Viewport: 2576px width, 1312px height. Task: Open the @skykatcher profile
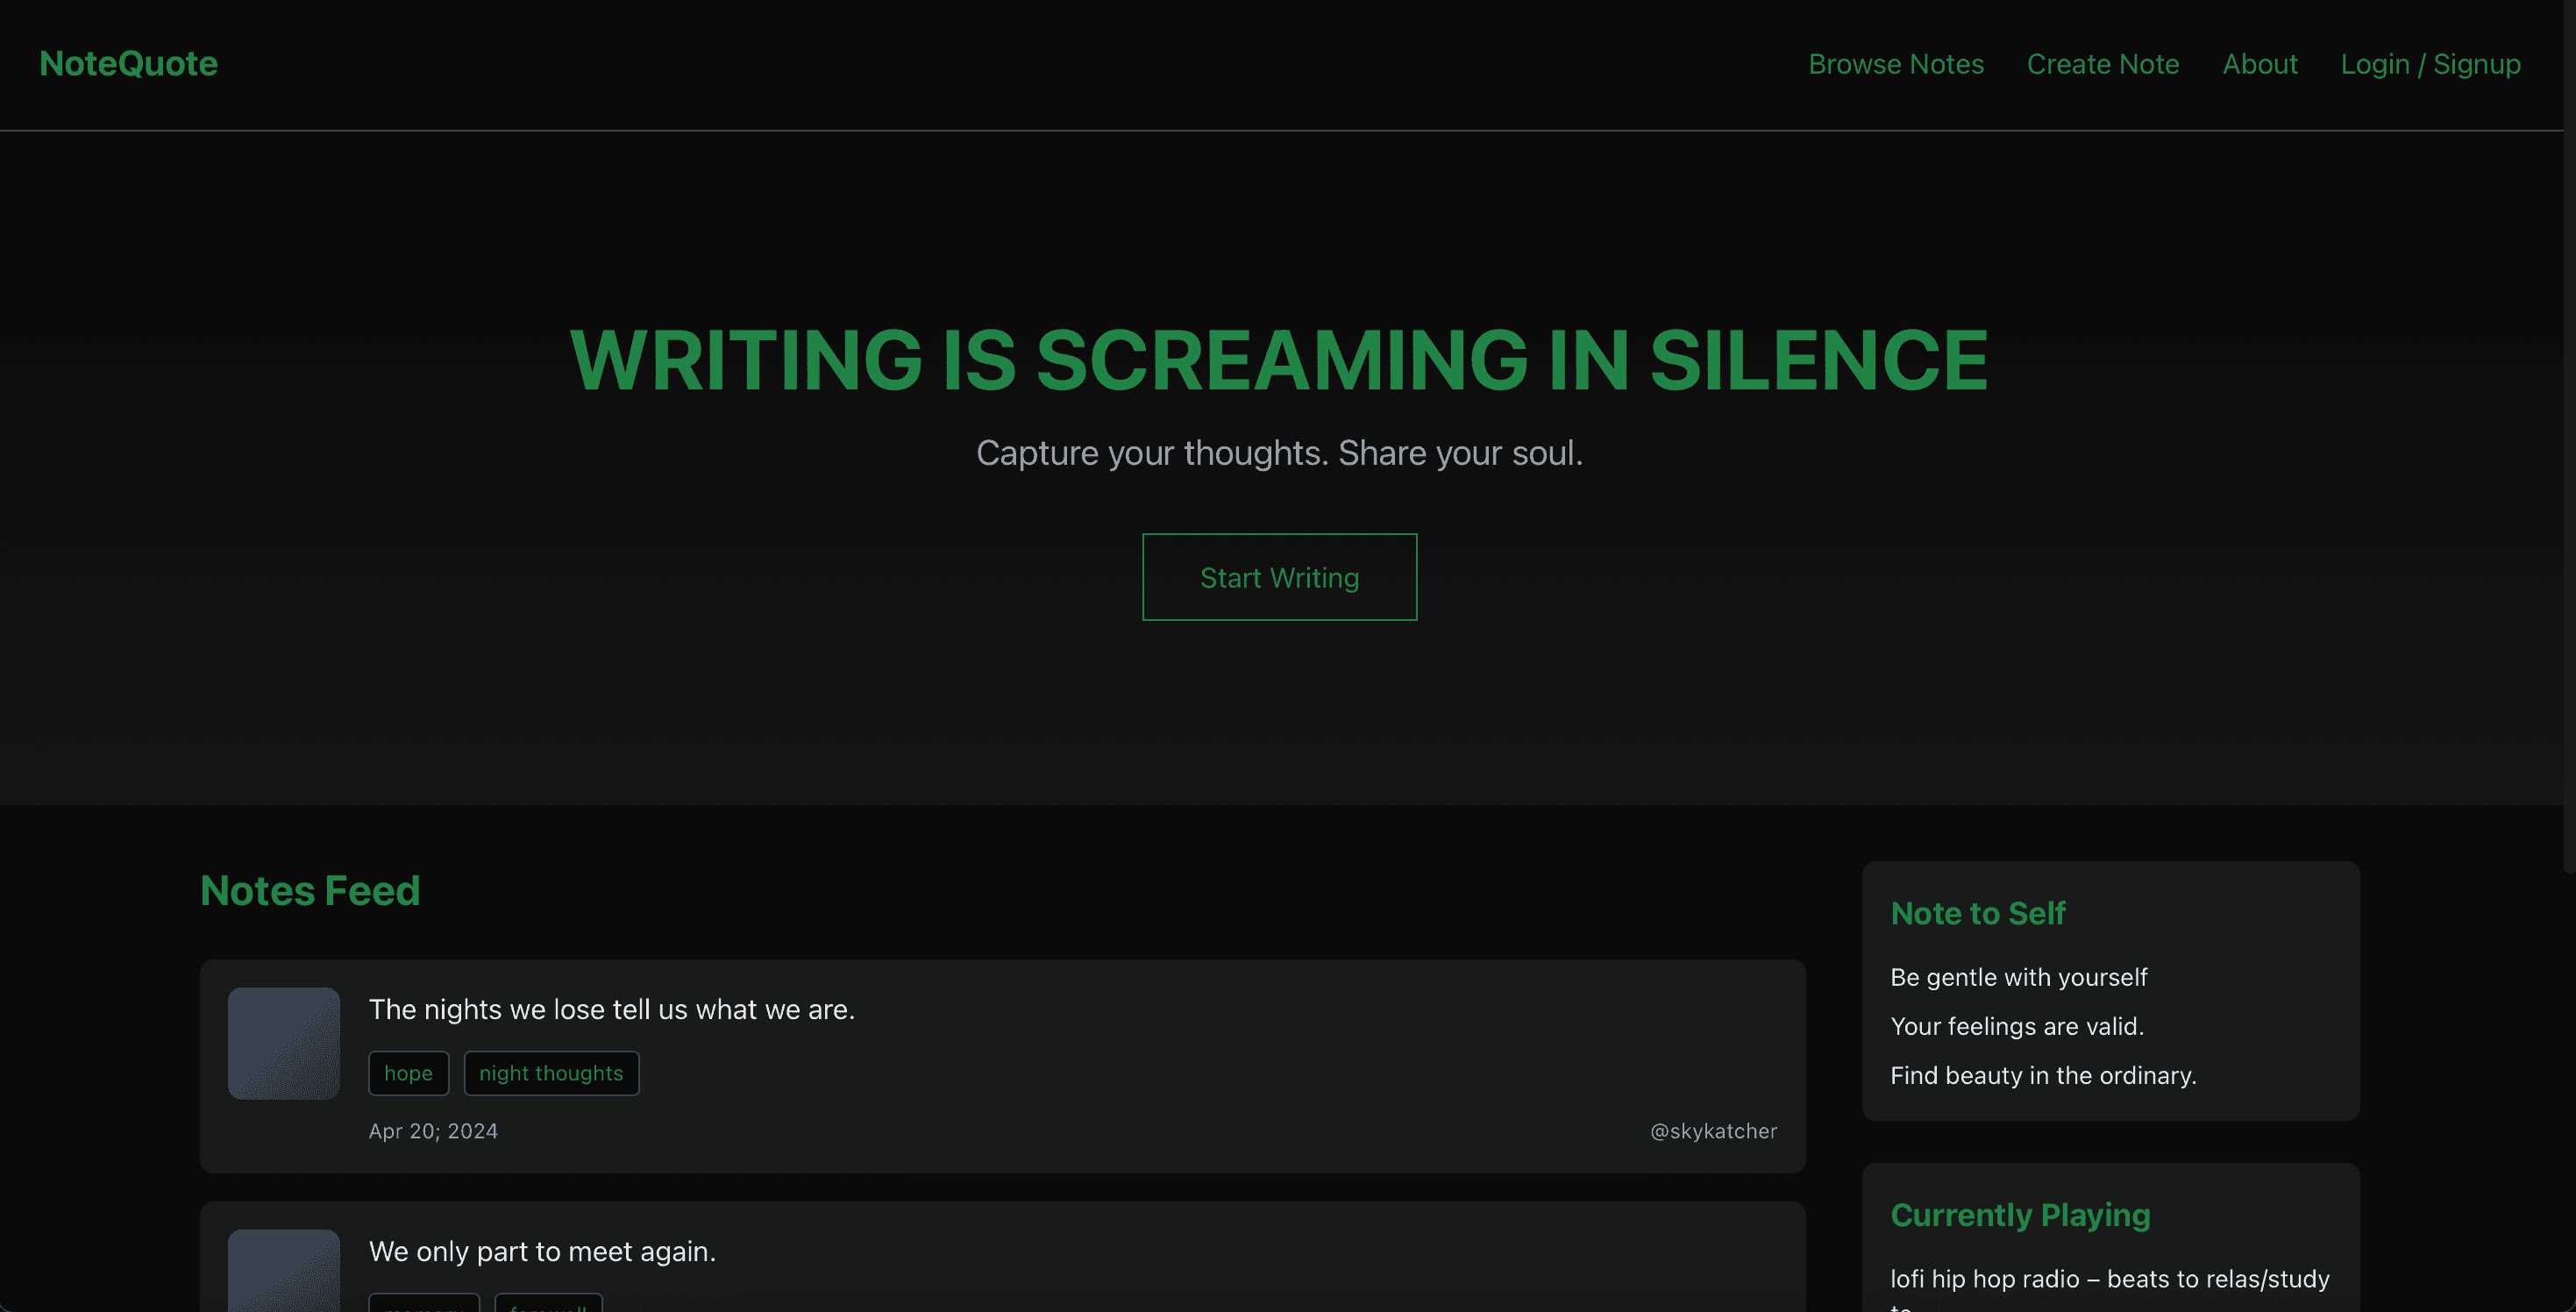click(1712, 1131)
